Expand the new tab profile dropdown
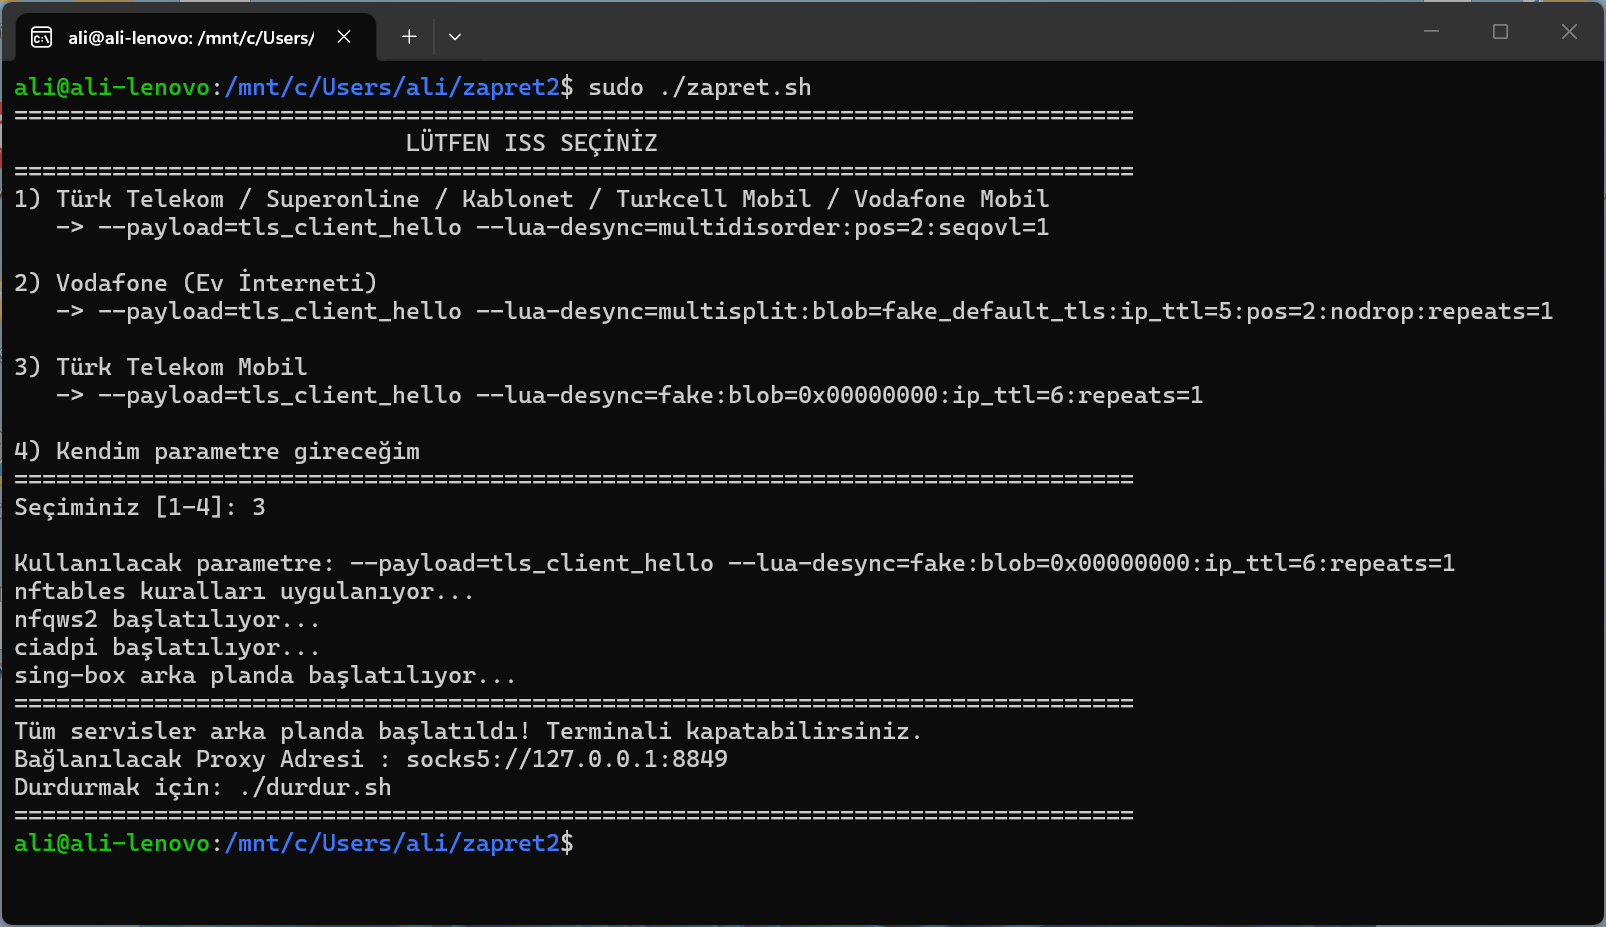This screenshot has height=927, width=1606. click(455, 37)
